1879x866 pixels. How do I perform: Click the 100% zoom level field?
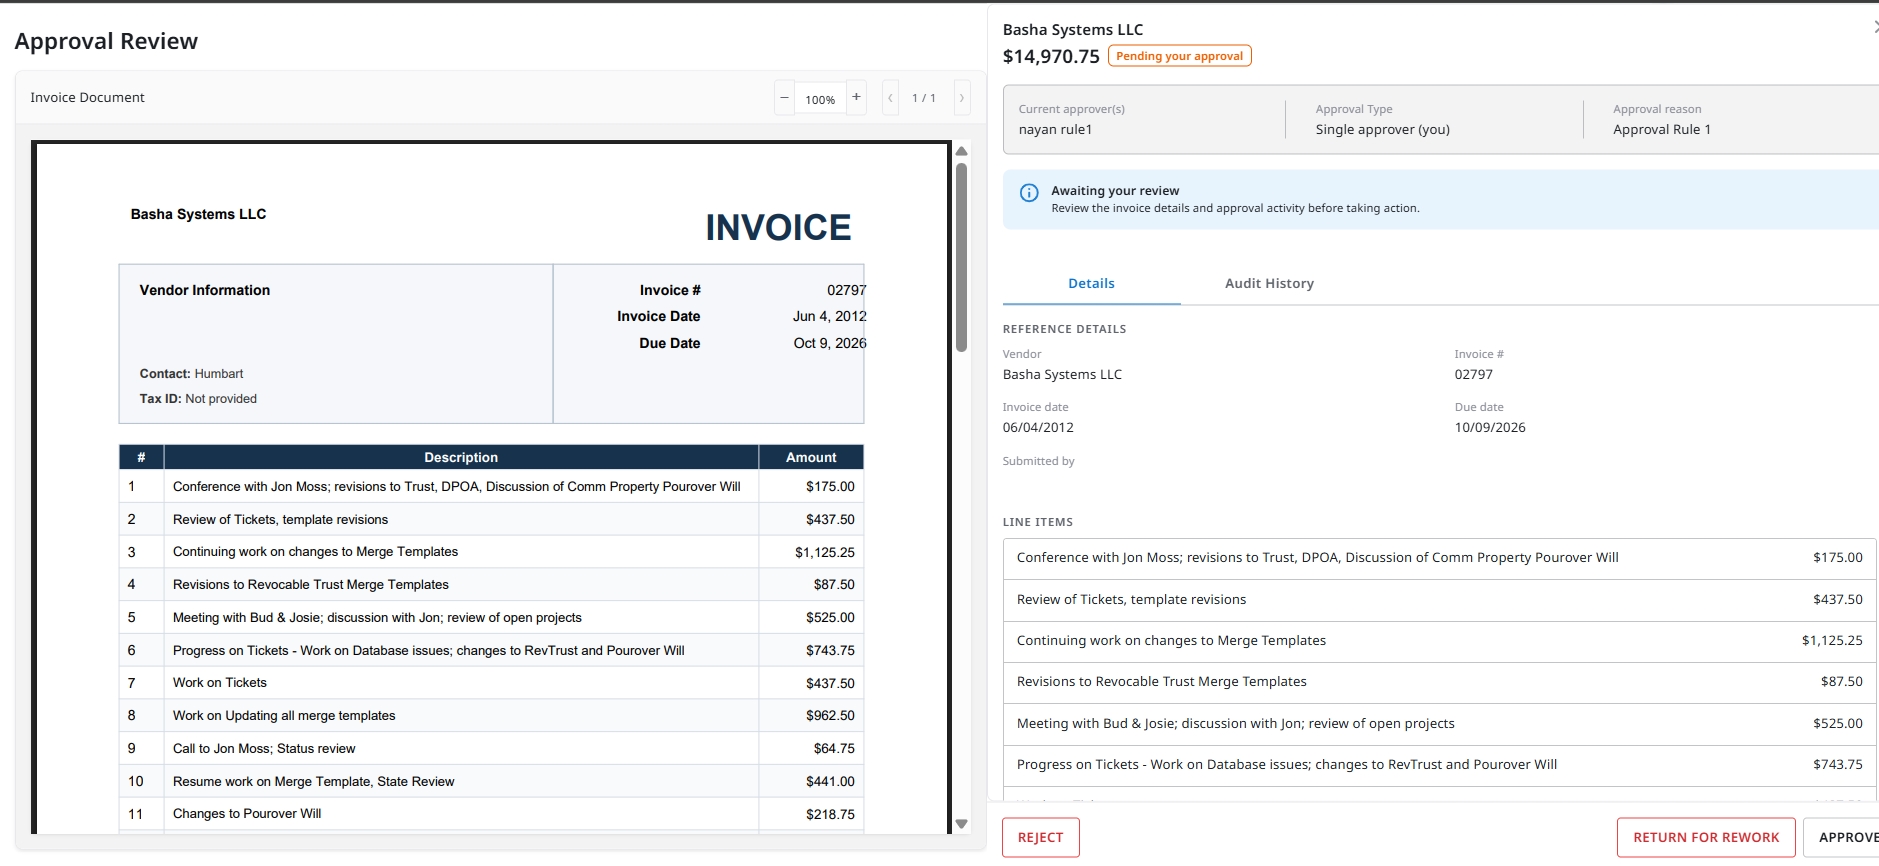pos(820,100)
